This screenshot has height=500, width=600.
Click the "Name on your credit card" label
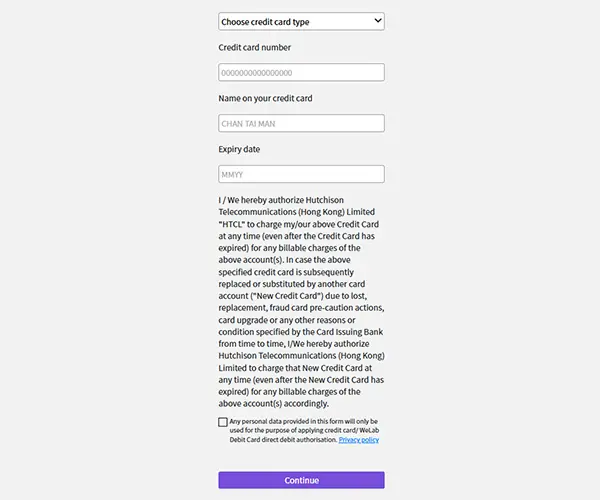click(x=265, y=98)
